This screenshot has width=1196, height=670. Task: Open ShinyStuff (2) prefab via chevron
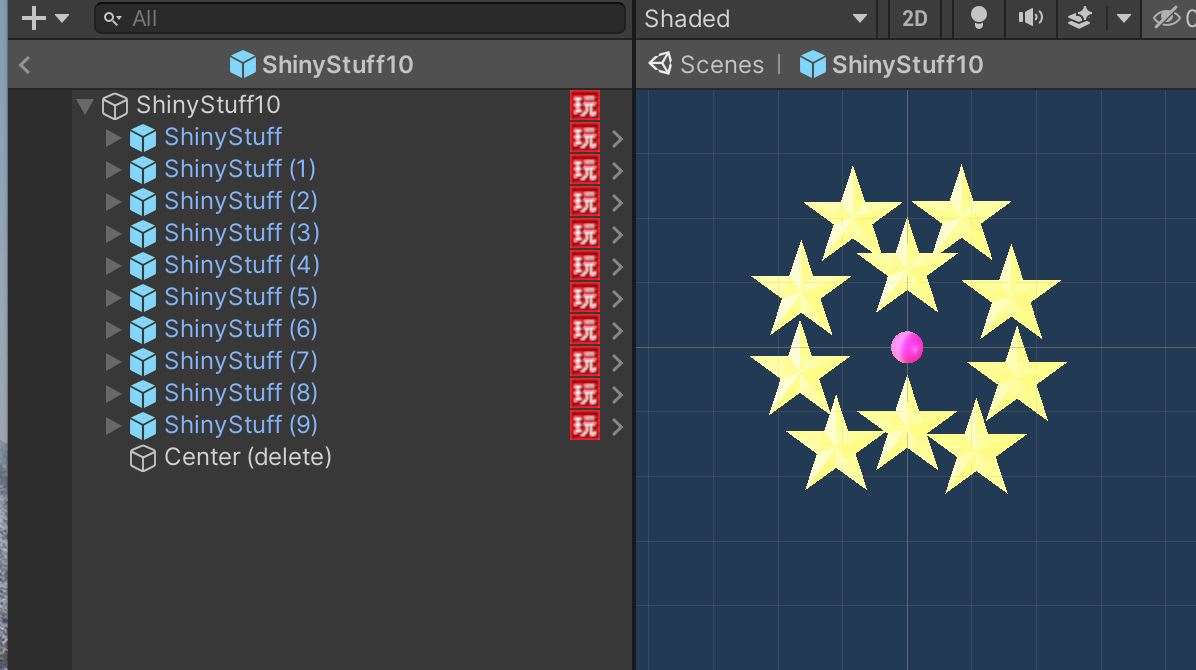(618, 203)
